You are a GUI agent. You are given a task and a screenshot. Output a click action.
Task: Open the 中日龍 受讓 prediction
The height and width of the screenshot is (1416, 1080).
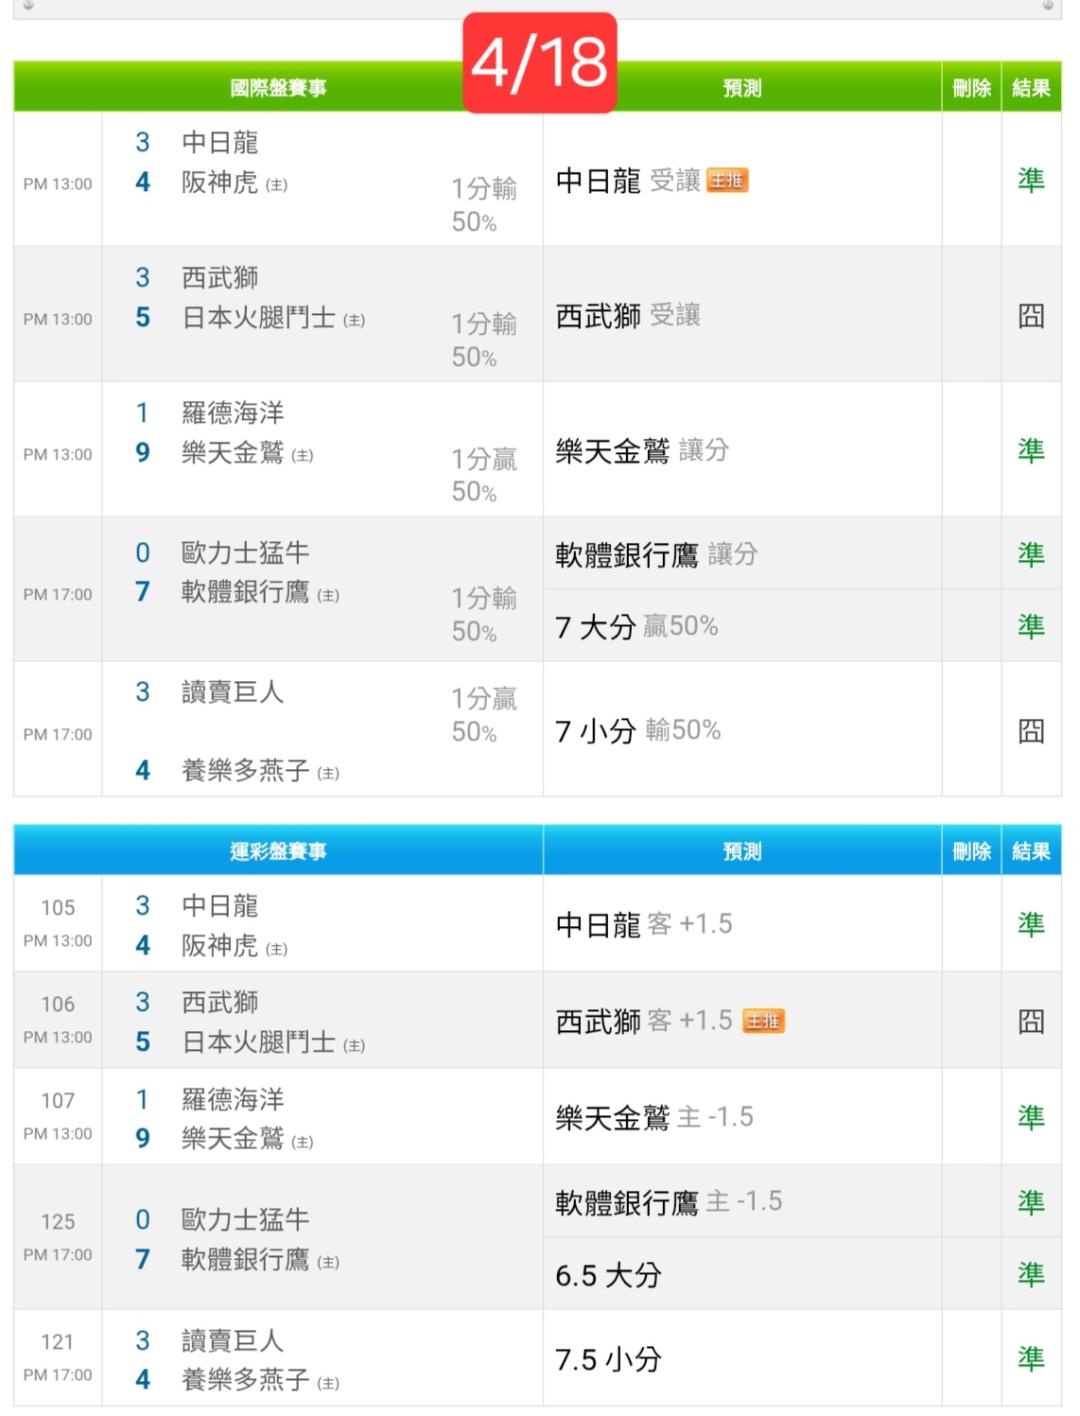click(627, 181)
